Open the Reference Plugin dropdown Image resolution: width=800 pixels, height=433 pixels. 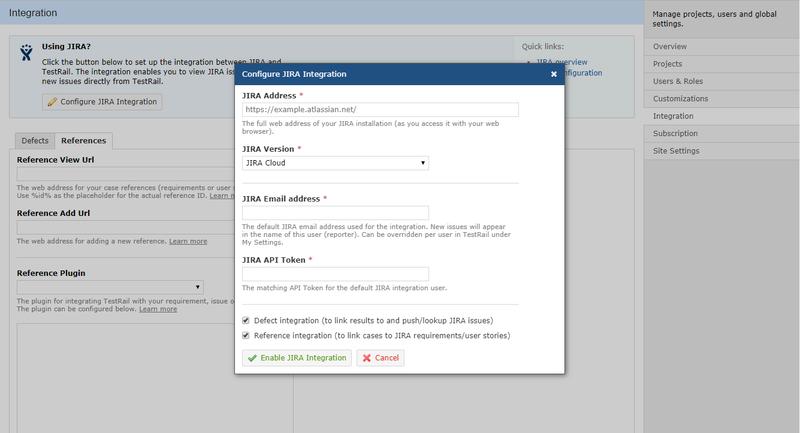click(110, 287)
